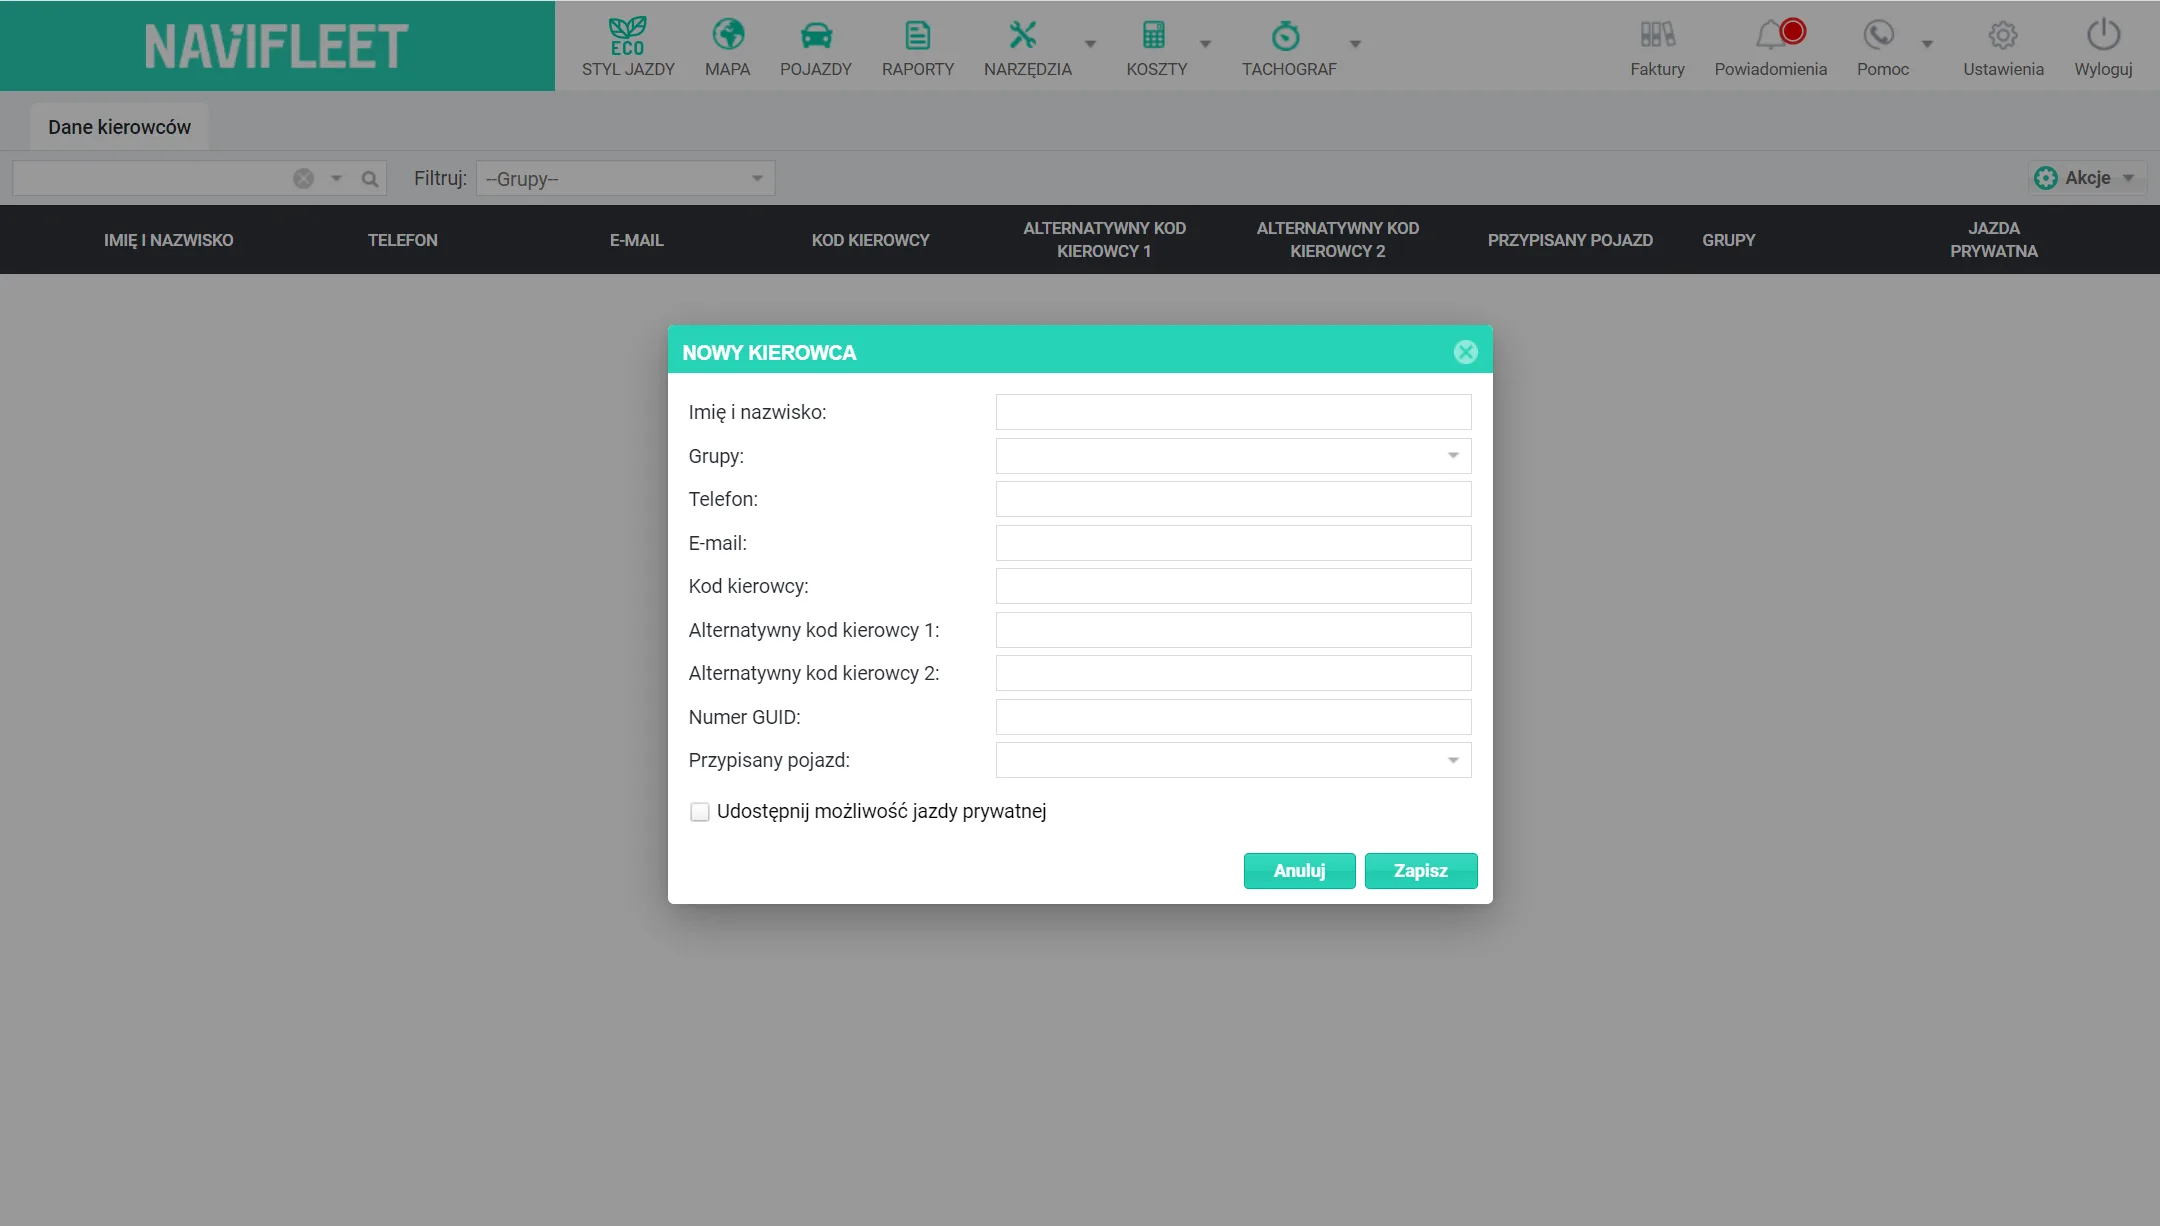This screenshot has height=1226, width=2160.
Task: Expand the Narzędzia dropdown arrow
Action: tap(1091, 44)
